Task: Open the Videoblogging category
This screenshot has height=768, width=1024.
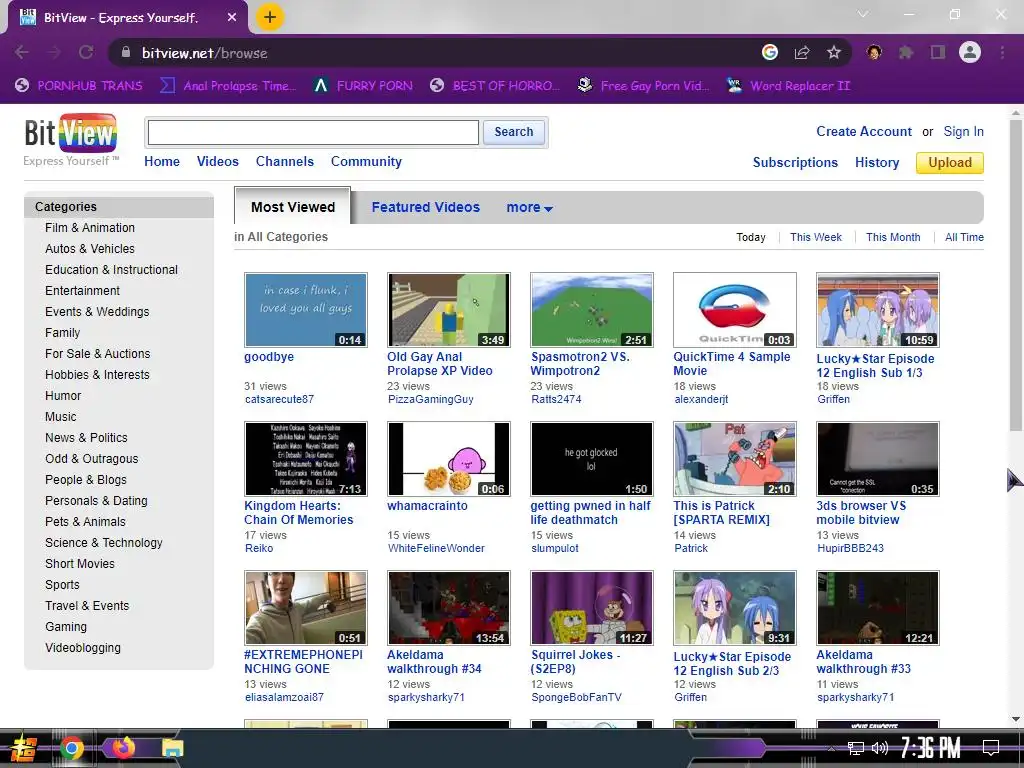Action: 83,648
